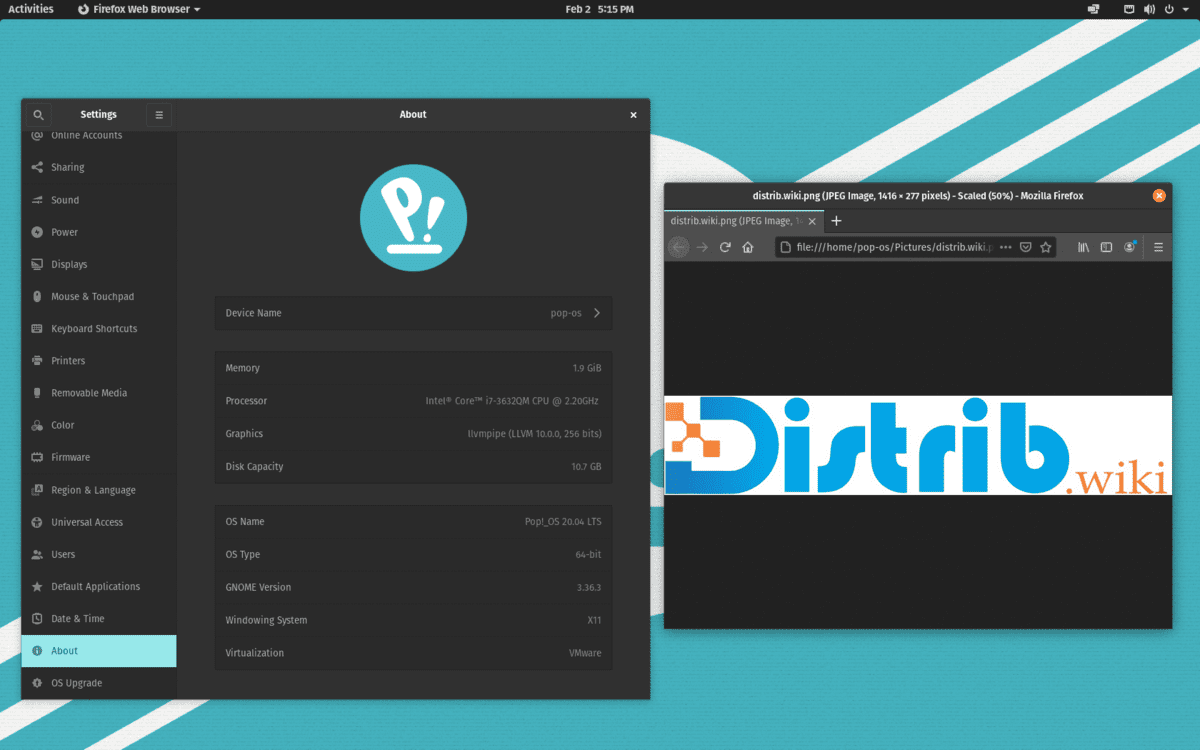Click the search icon in Settings header
The image size is (1200, 750).
coord(38,115)
